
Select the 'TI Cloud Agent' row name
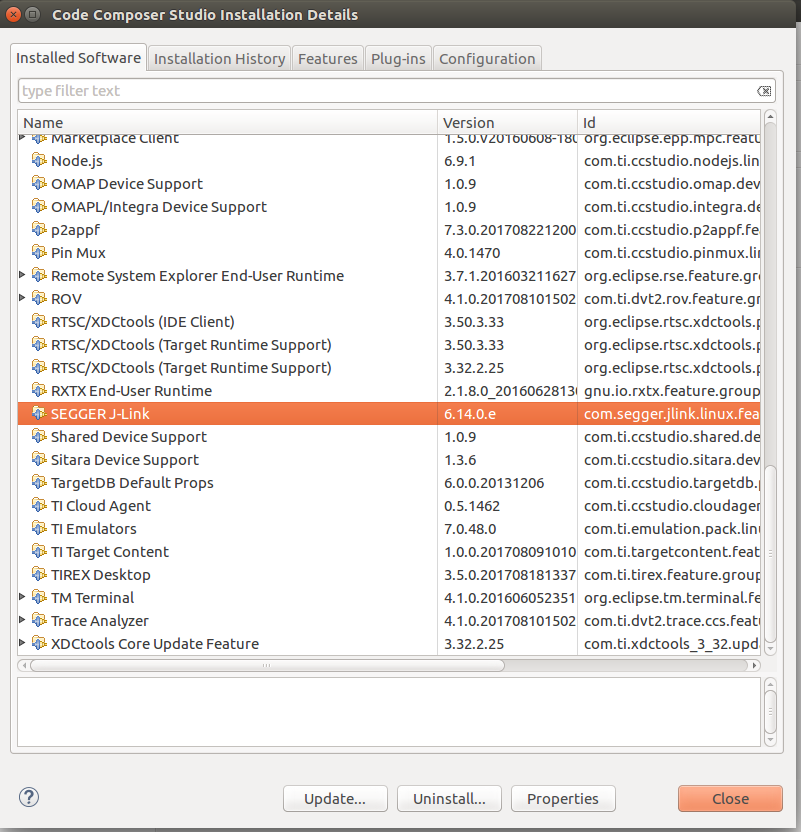pyautogui.click(x=101, y=506)
